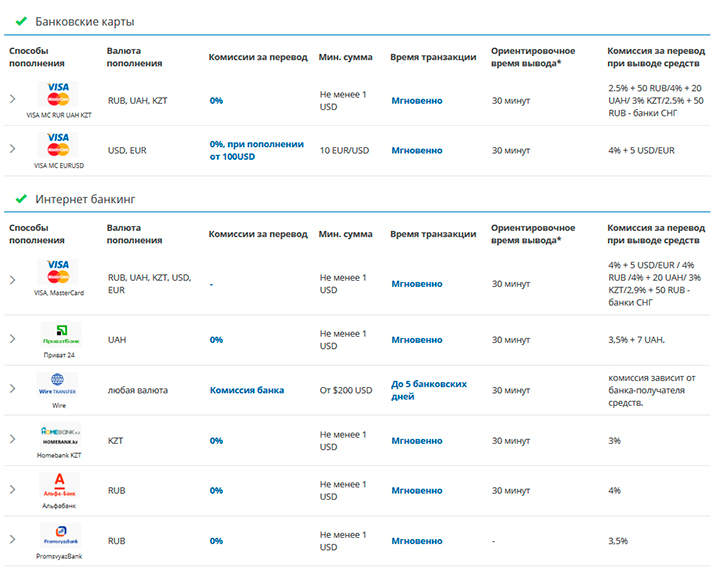This screenshot has height=571, width=720.
Task: Select the Wire Transfer globe logo
Action: click(58, 384)
